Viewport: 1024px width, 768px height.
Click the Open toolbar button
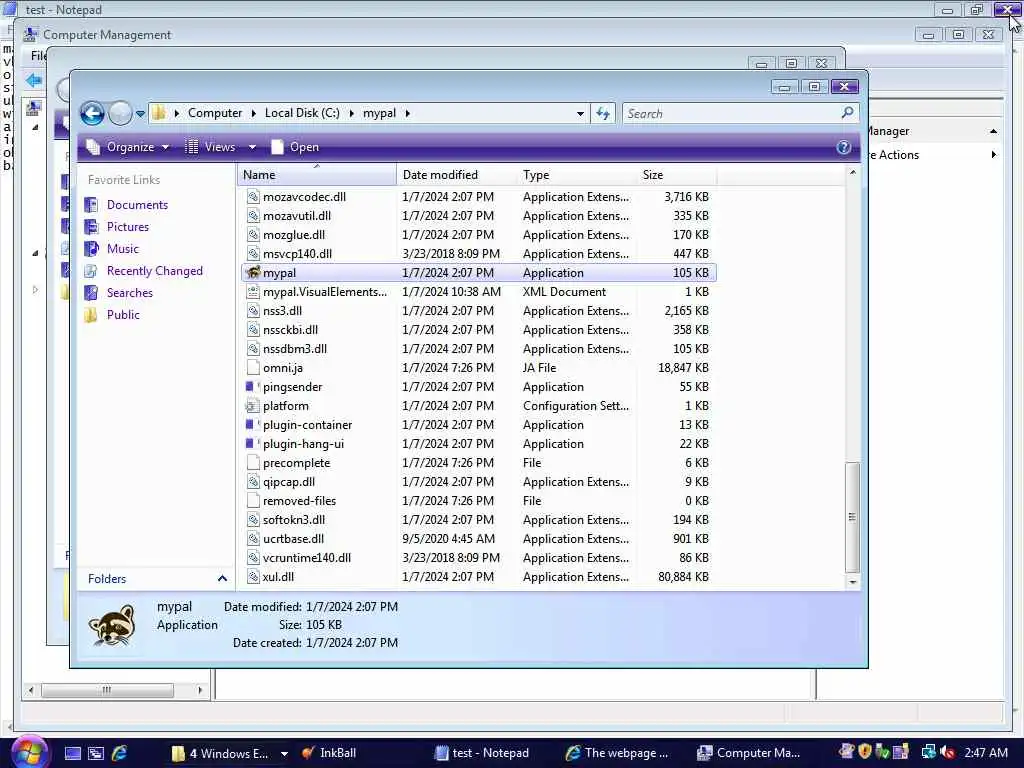point(295,147)
